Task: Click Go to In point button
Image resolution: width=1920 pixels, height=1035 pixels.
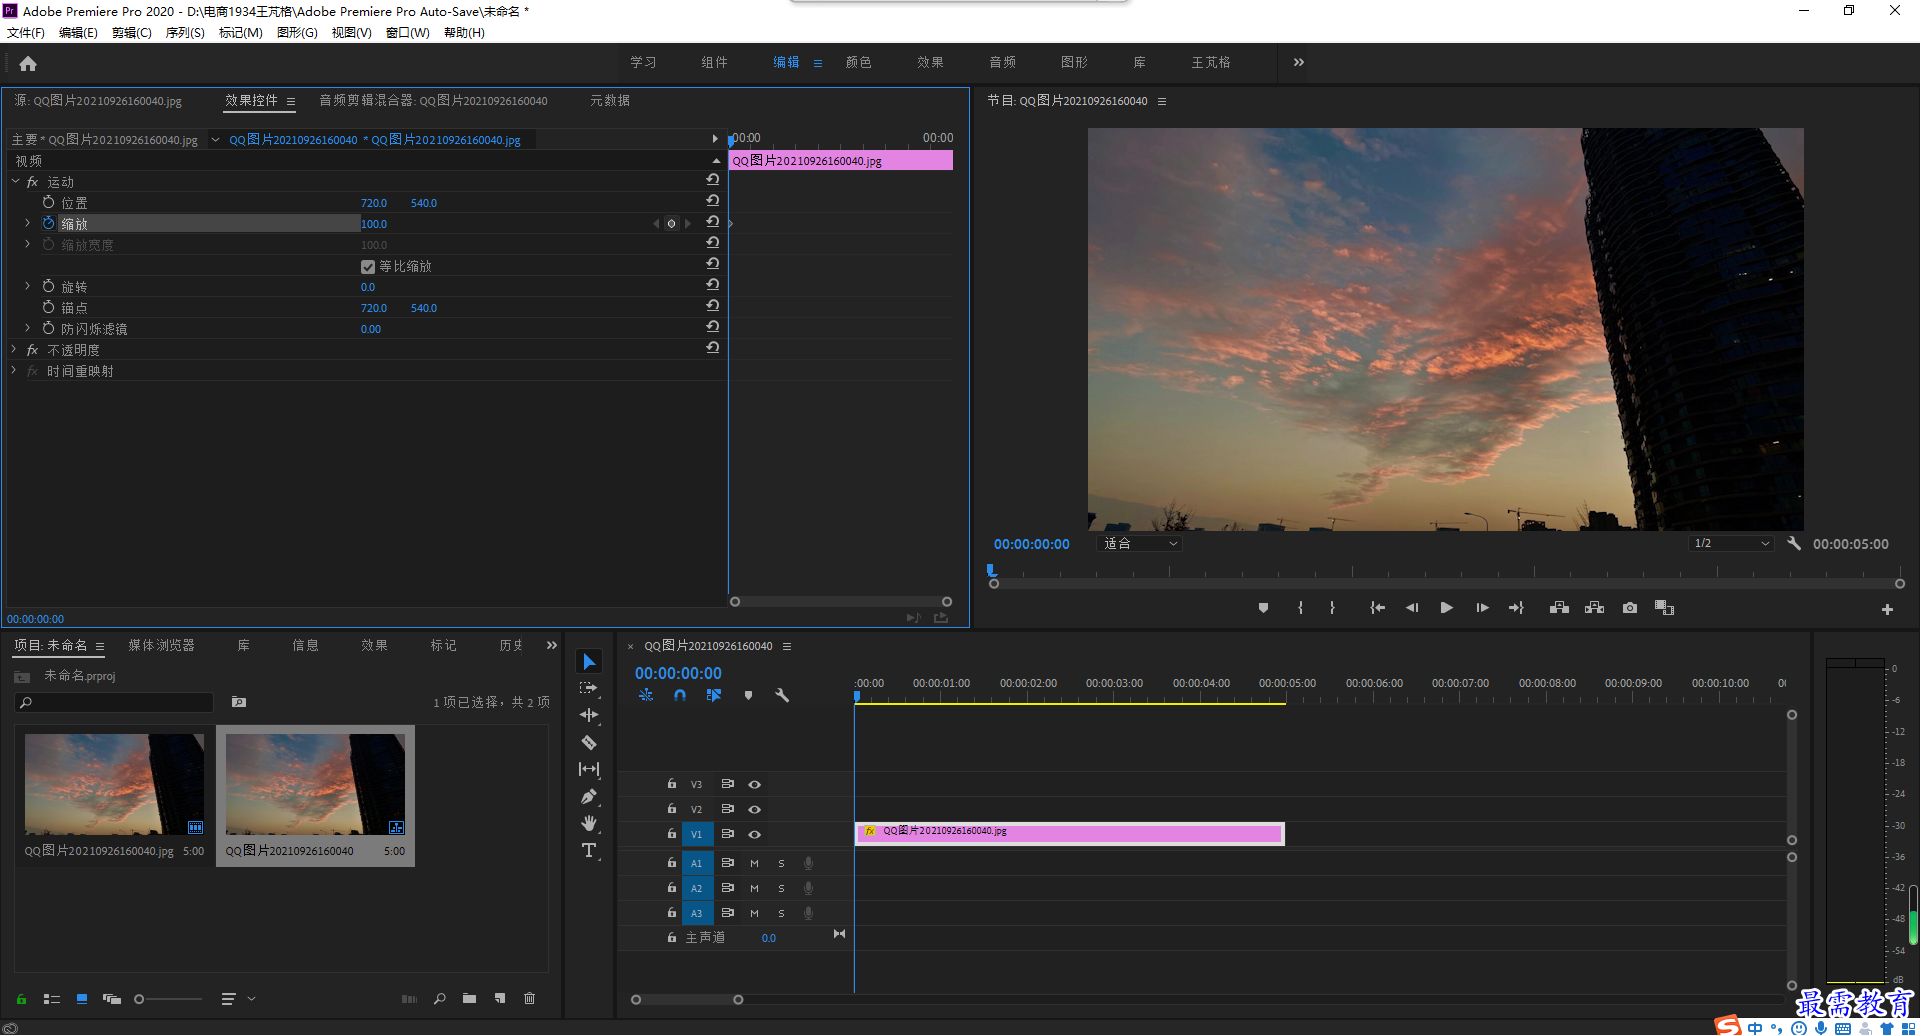Action: point(1377,608)
